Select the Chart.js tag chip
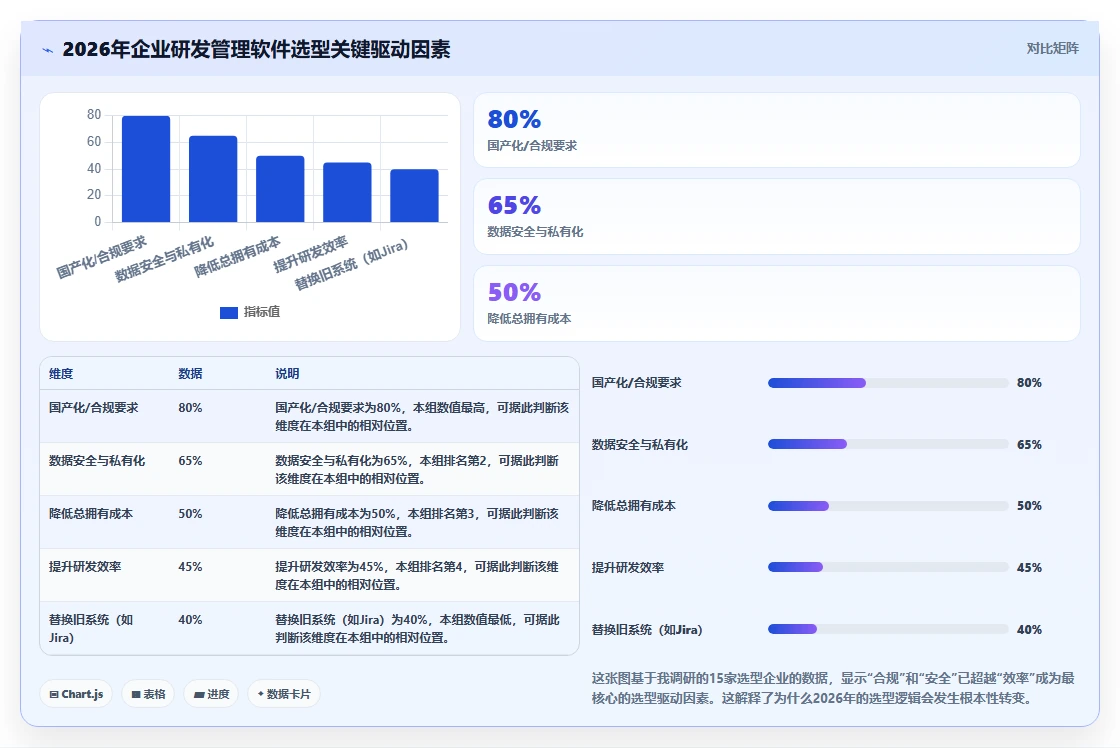 [x=76, y=694]
